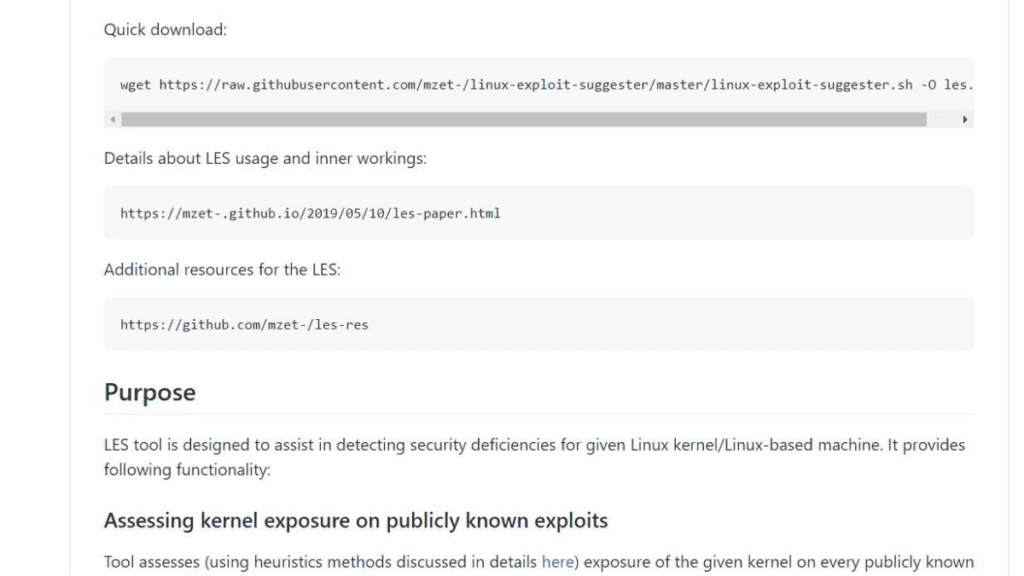Screen dimensions: 1024x576
Task: Click the 'LES tool is designed' paragraph
Action: click(x=534, y=457)
